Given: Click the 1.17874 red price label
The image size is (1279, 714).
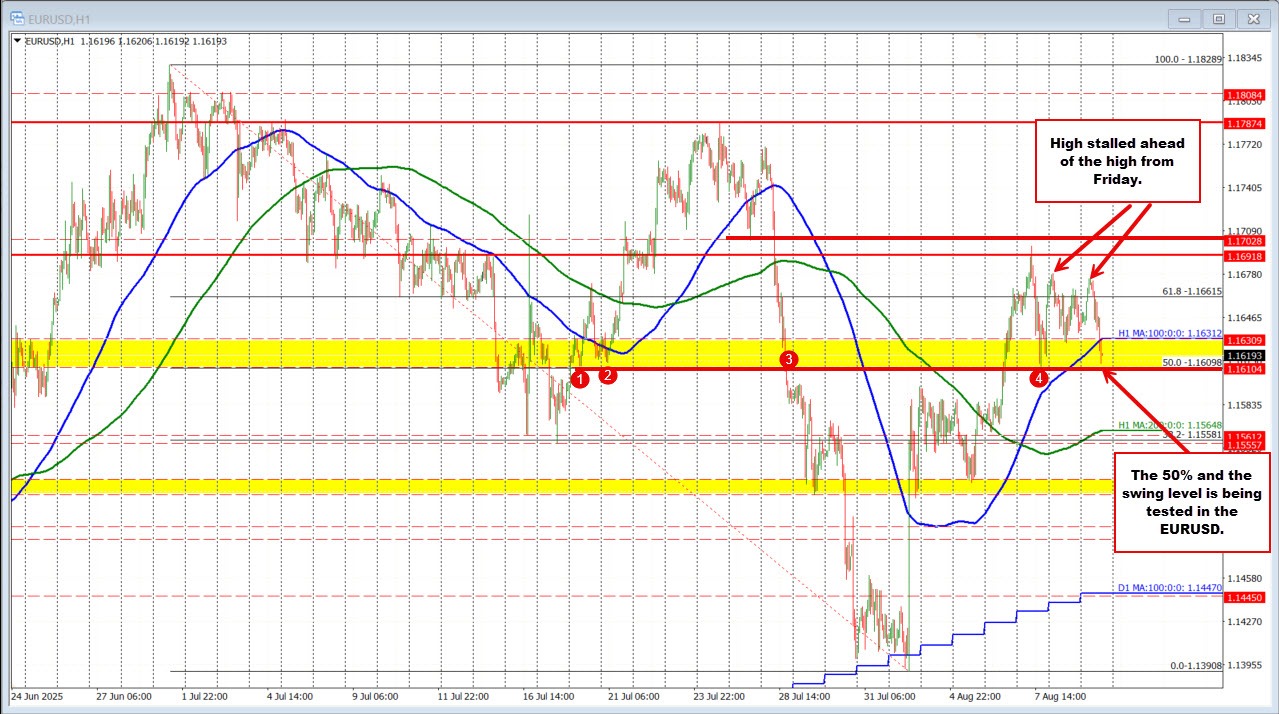Looking at the screenshot, I should coord(1243,123).
